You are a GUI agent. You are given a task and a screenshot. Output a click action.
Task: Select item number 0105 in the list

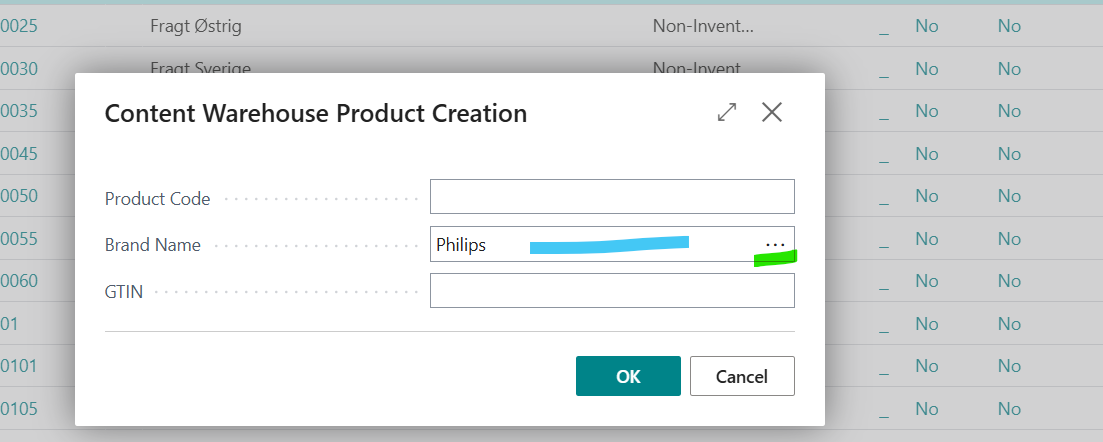pos(19,409)
